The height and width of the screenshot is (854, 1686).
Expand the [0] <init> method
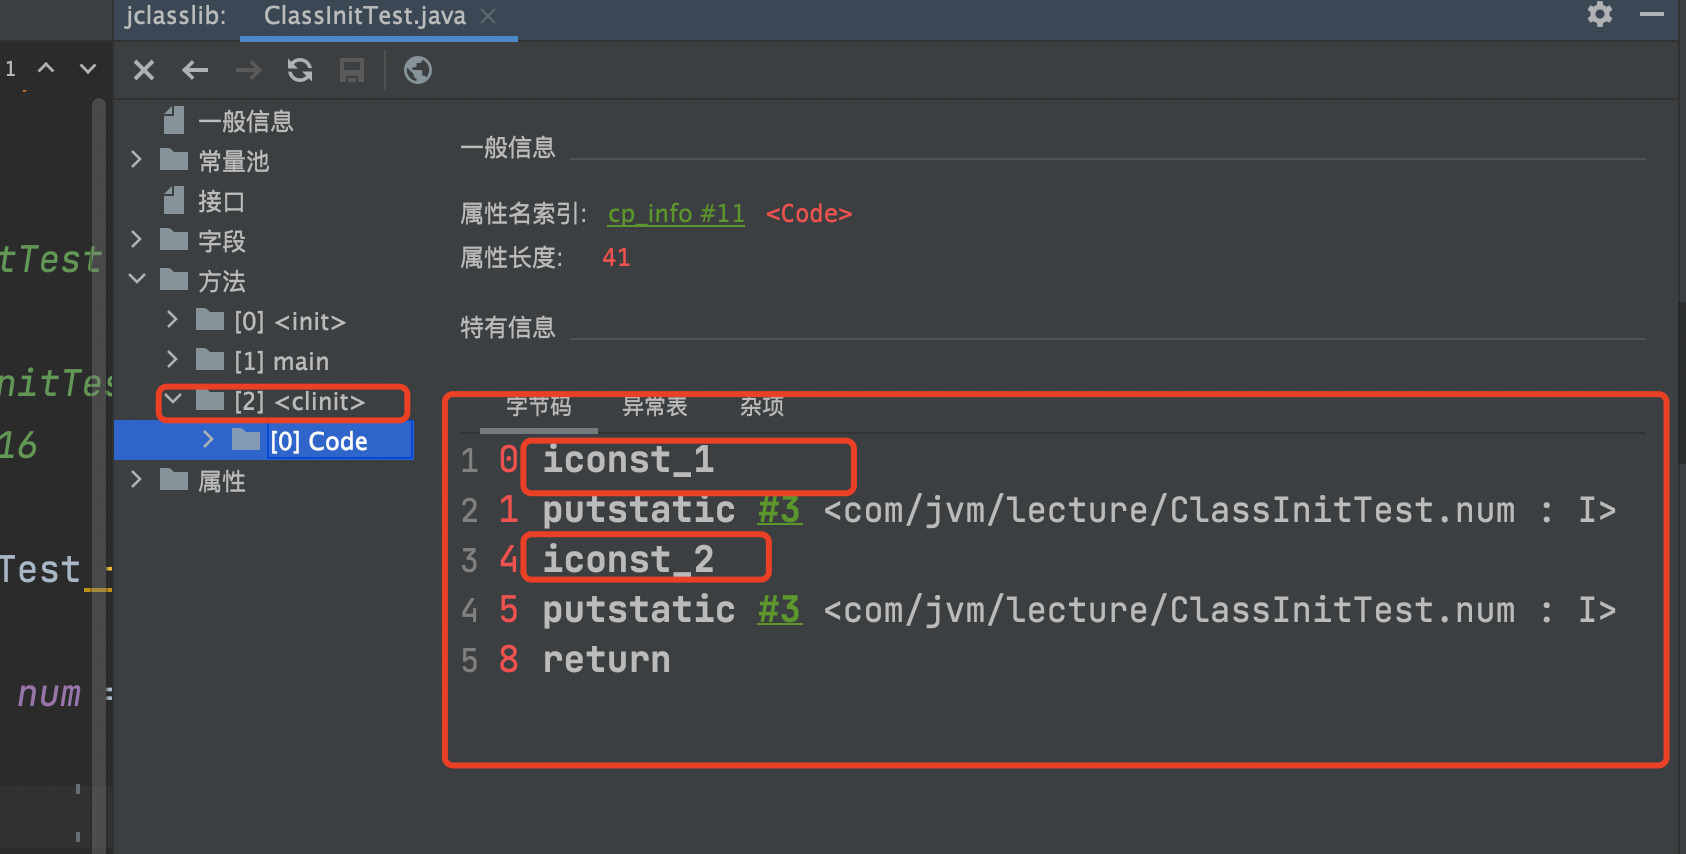172,320
